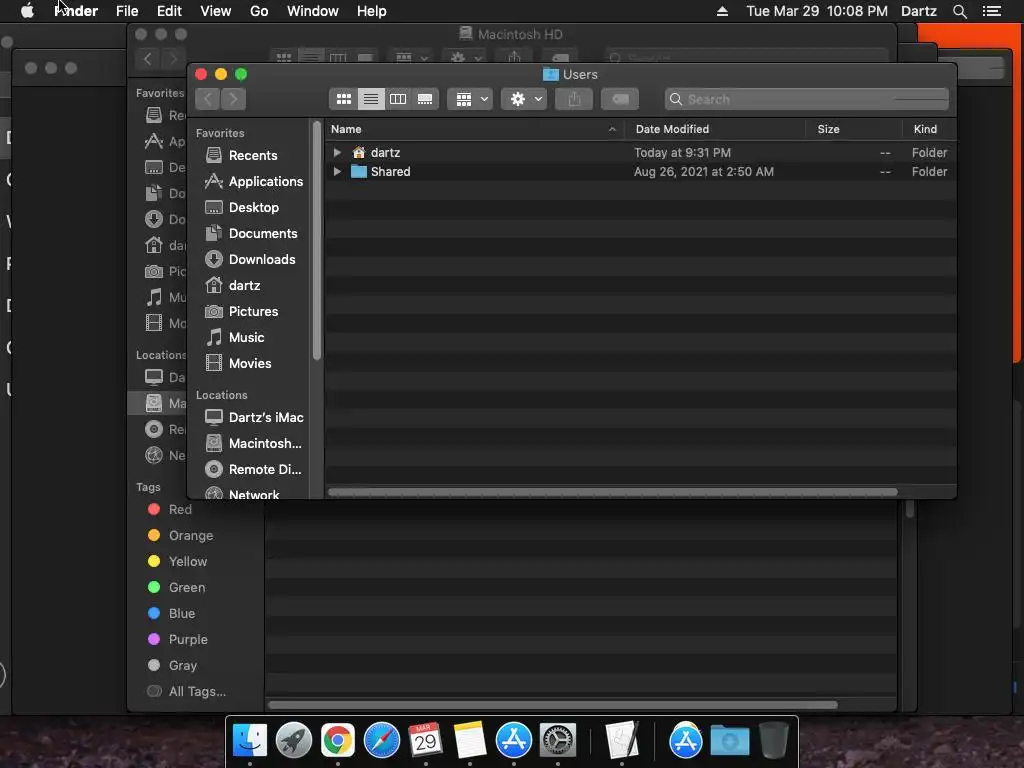The image size is (1024, 768).
Task: Expand the Shared folder disclosure triangle
Action: (337, 172)
